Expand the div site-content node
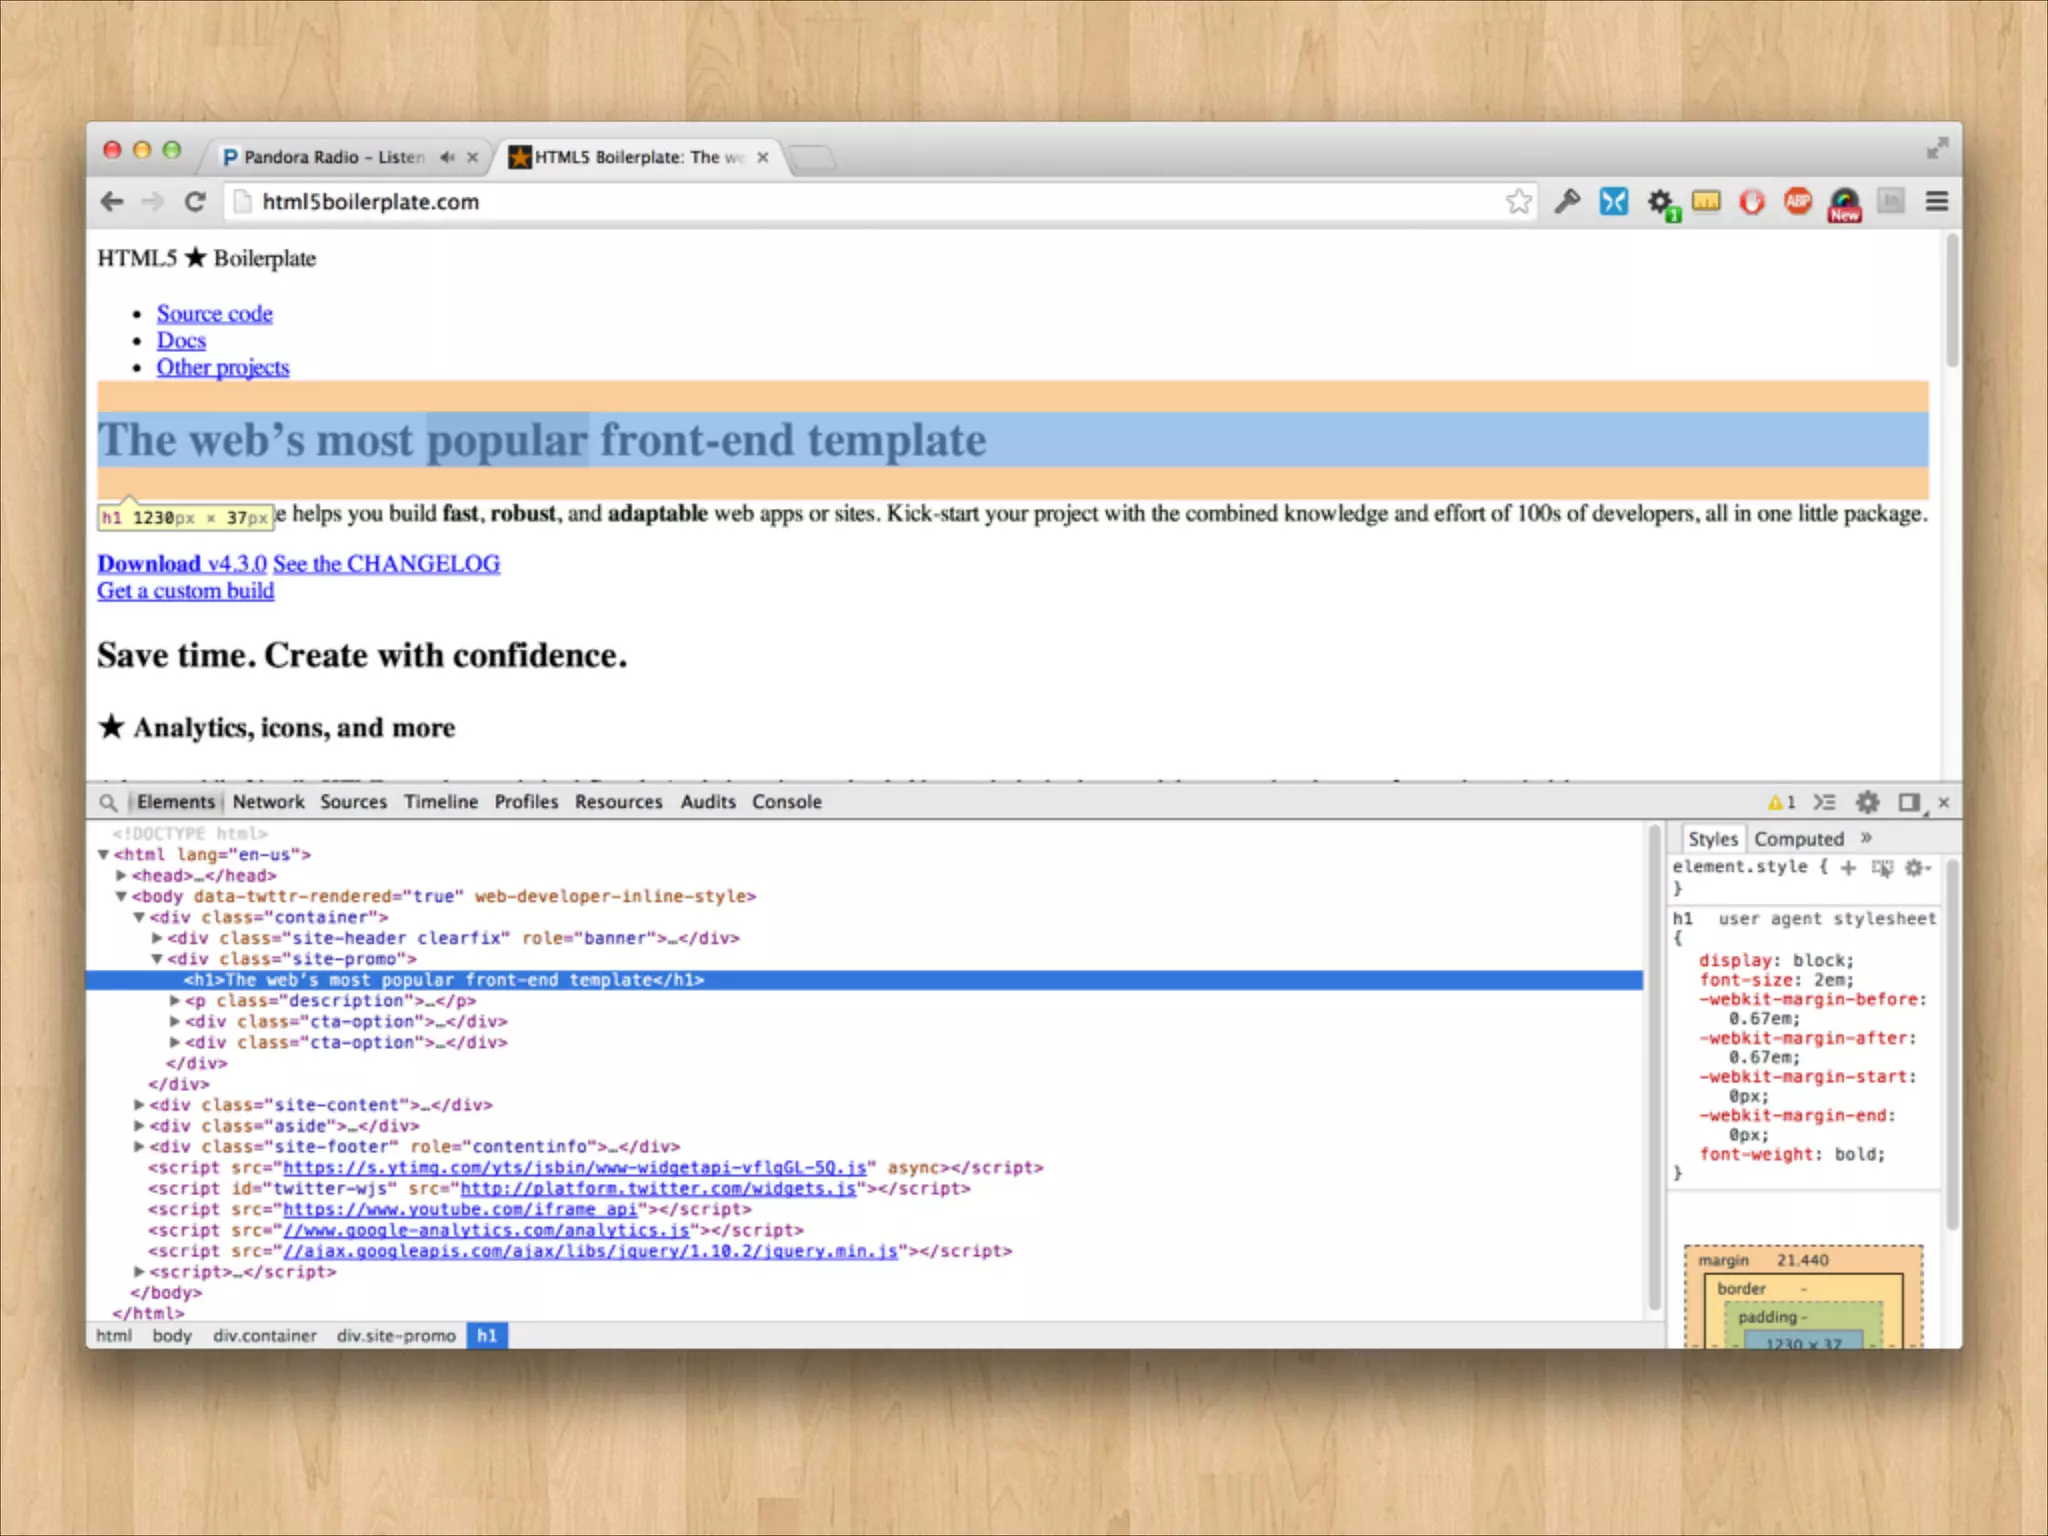 click(140, 1105)
